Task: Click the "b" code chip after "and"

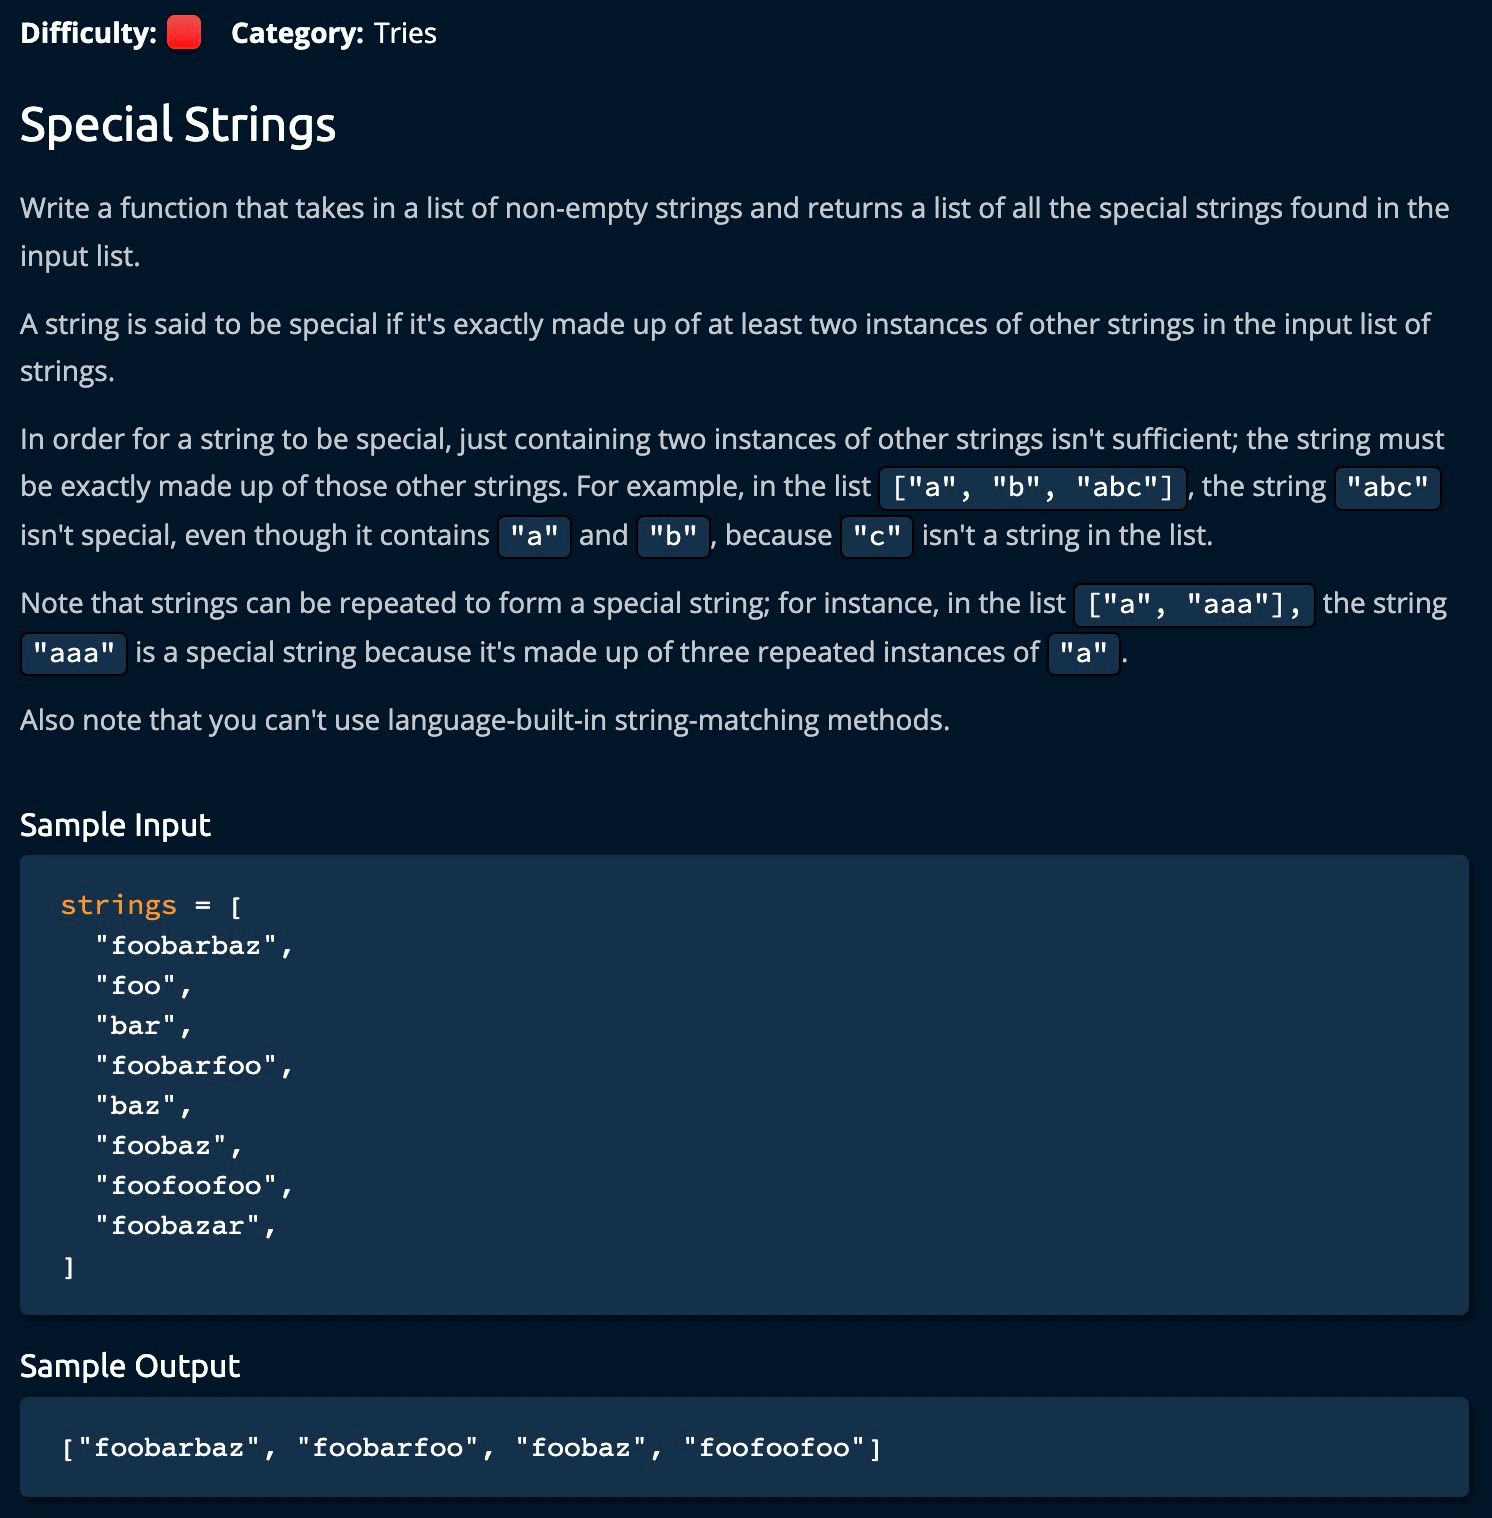Action: click(673, 537)
